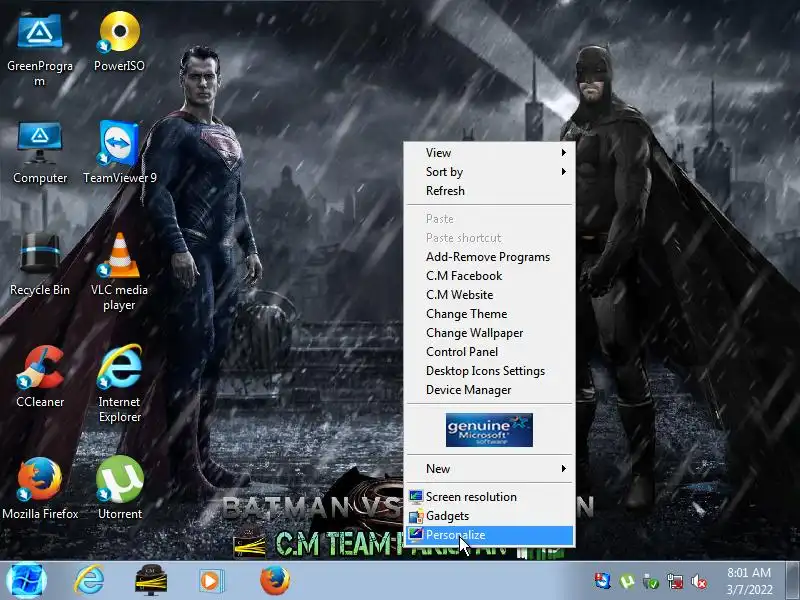Open the C.M pinned taskbar icon

[x=151, y=581]
